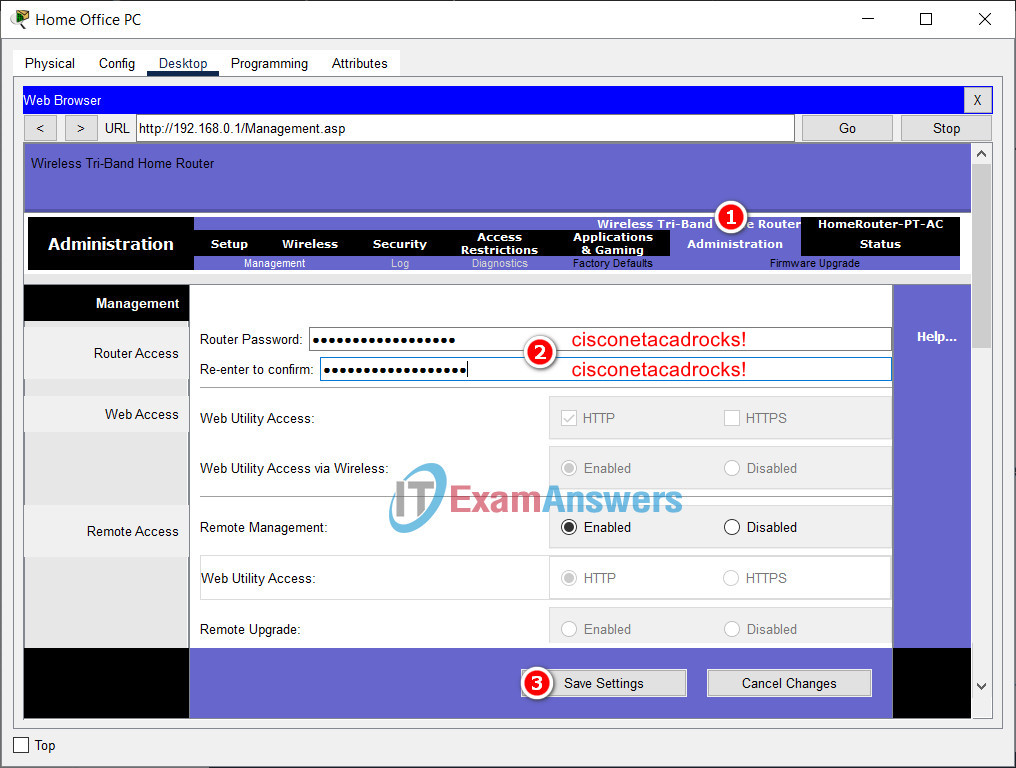
Task: Click the scrollbar down arrow
Action: 981,686
